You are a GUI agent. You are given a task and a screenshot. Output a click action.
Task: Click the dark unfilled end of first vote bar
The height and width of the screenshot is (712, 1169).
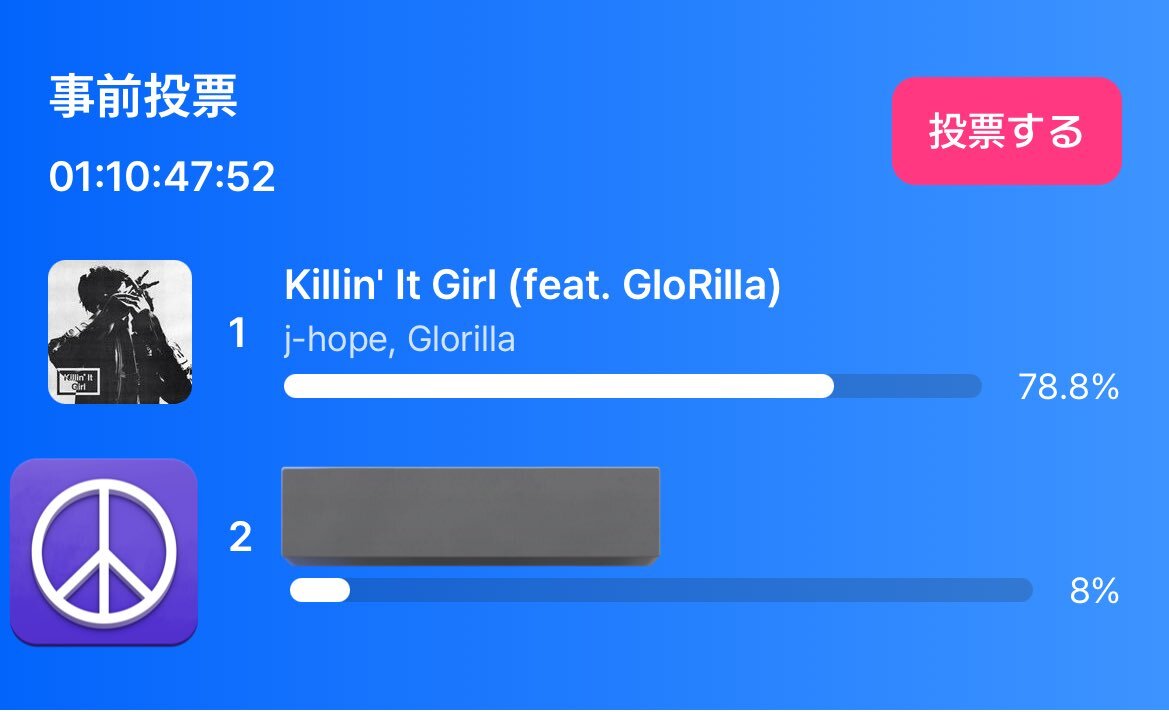[x=907, y=386]
